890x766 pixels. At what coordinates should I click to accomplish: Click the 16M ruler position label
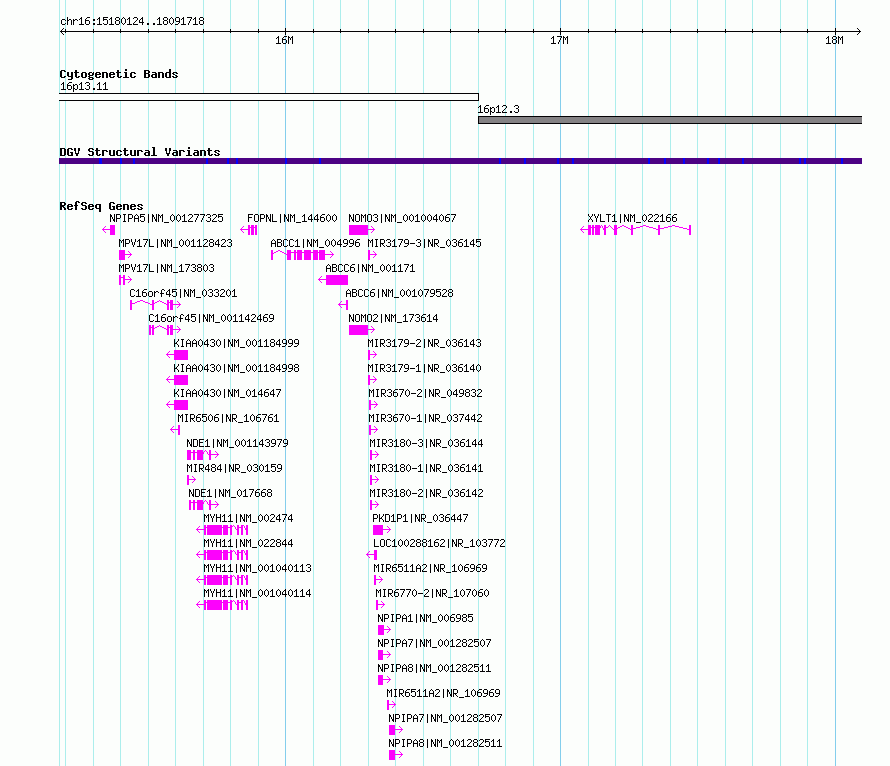click(284, 40)
